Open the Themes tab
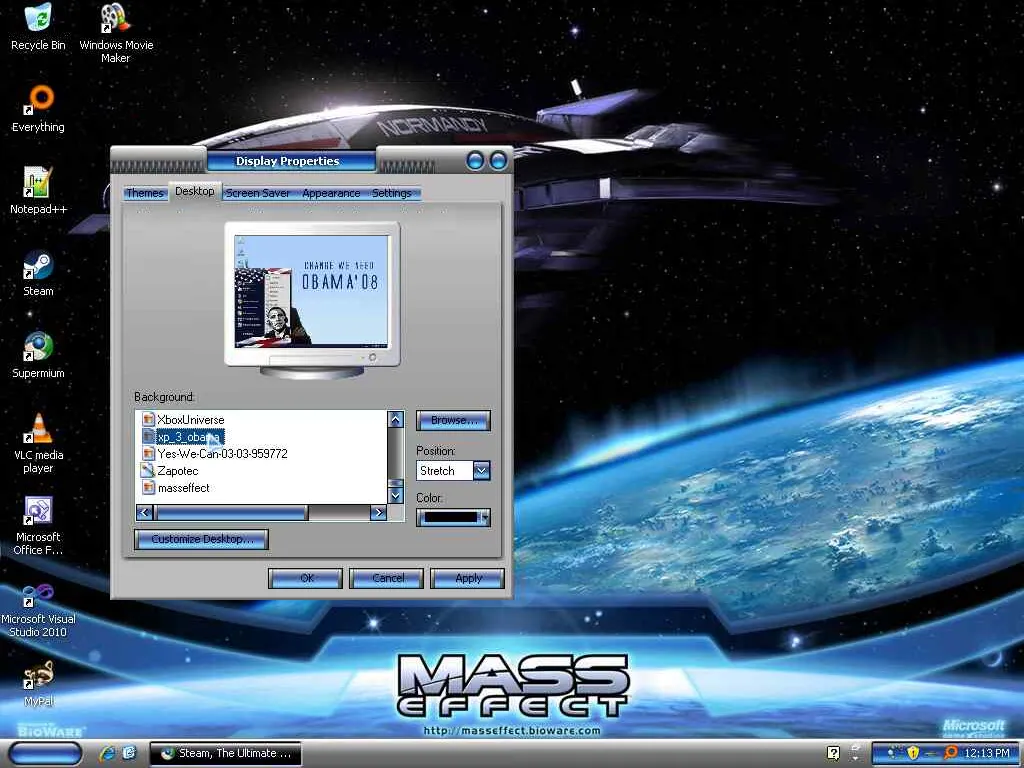The image size is (1024, 768). click(x=144, y=193)
